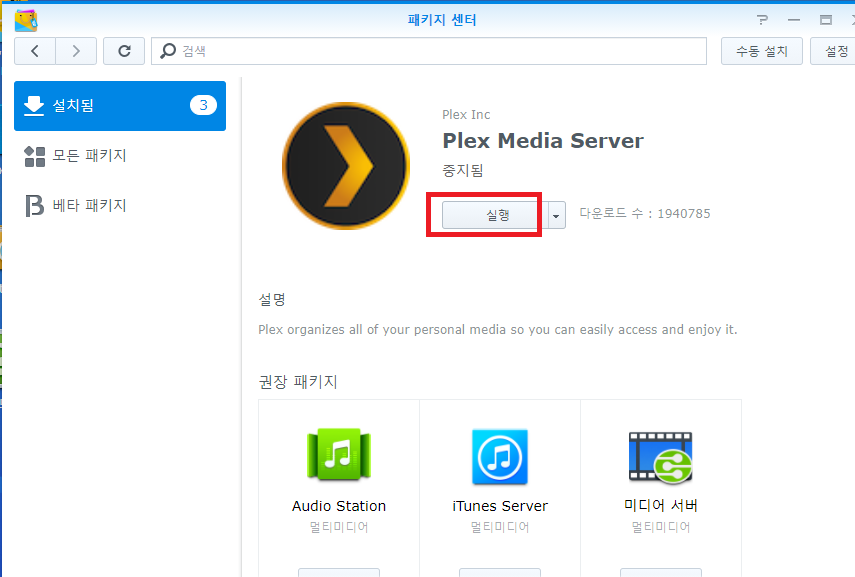The height and width of the screenshot is (577, 855).
Task: Select 모든 패키지 in the sidebar
Action: (89, 156)
